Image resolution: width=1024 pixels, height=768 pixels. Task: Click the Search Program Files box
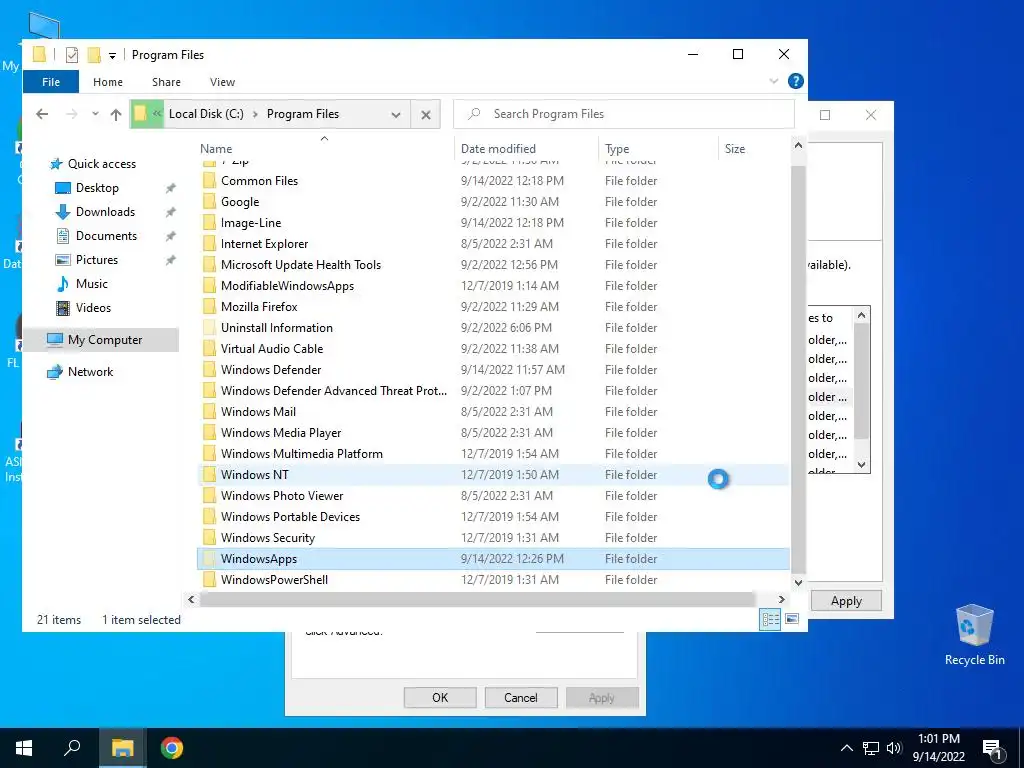click(624, 114)
